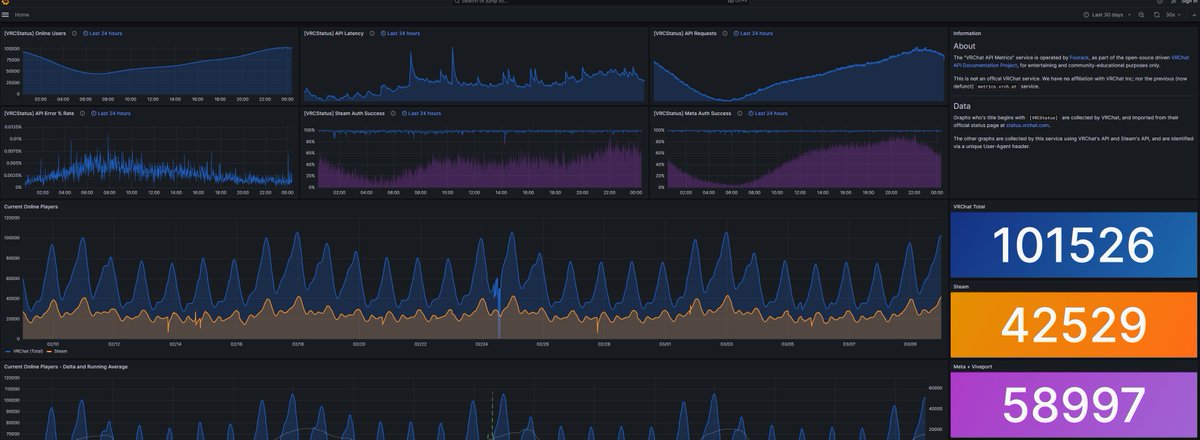
Task: Refresh the dashboard with the refresh icon
Action: click(1156, 15)
